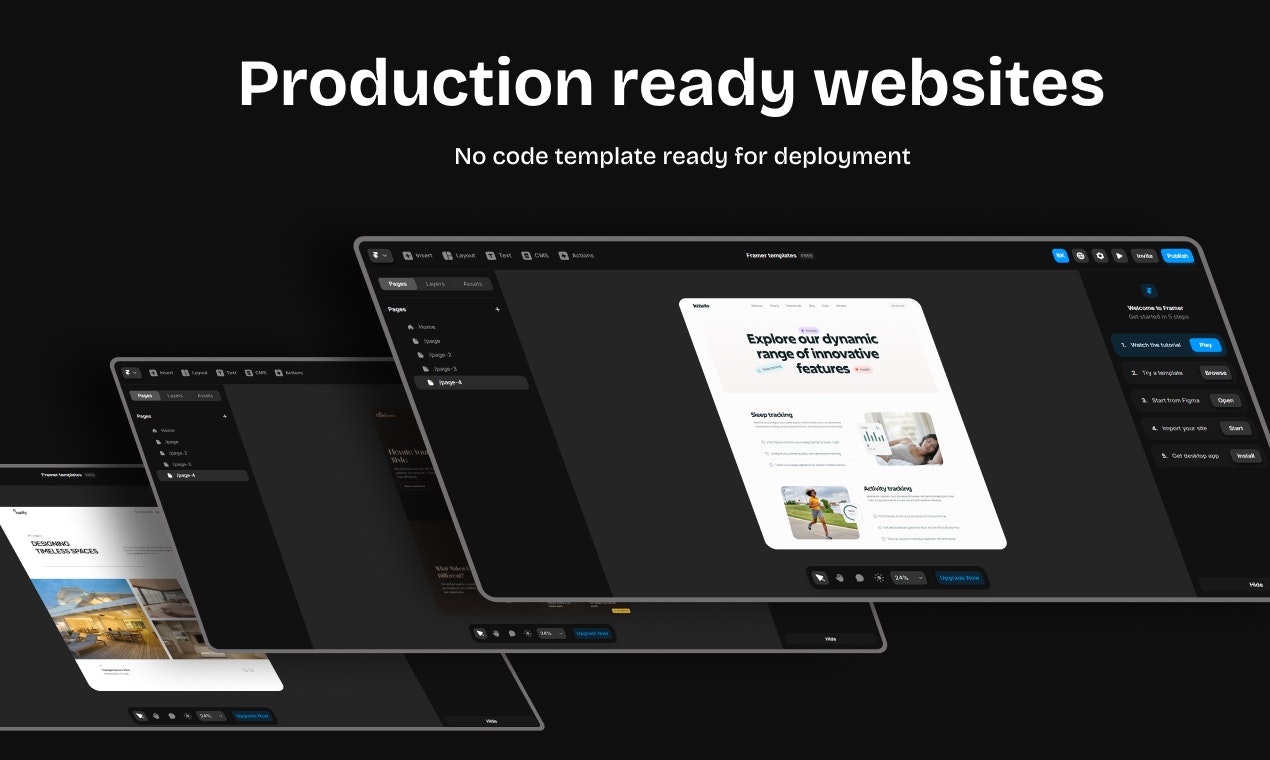
Task: Open Actions in middle window toolbar
Action: [x=289, y=372]
